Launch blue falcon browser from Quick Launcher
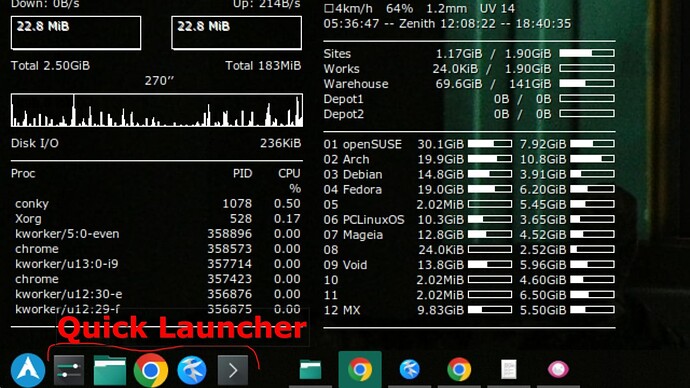690x388 pixels. click(x=192, y=370)
